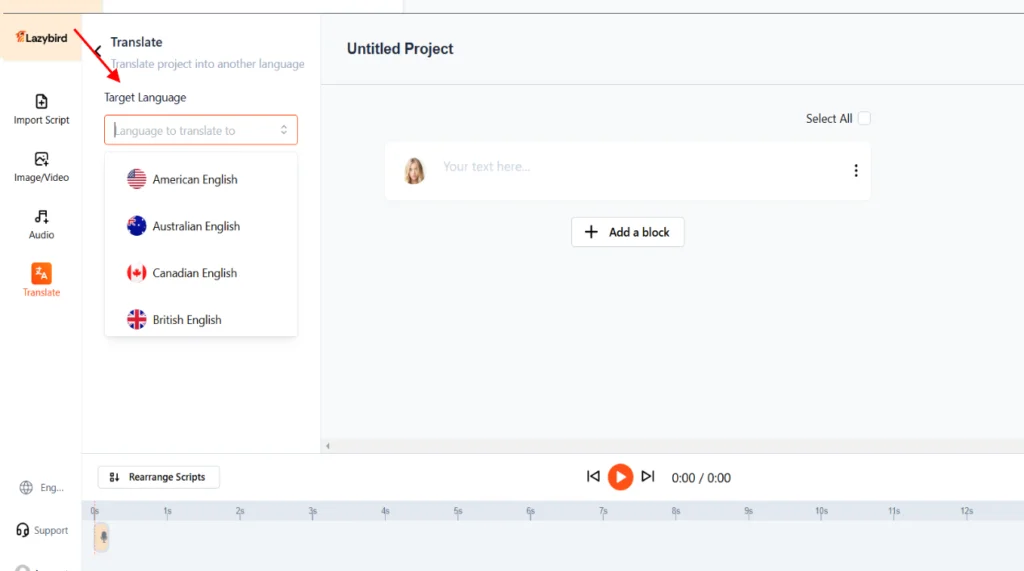Select the Translate sidebar icon
The image size is (1024, 571).
(x=41, y=280)
